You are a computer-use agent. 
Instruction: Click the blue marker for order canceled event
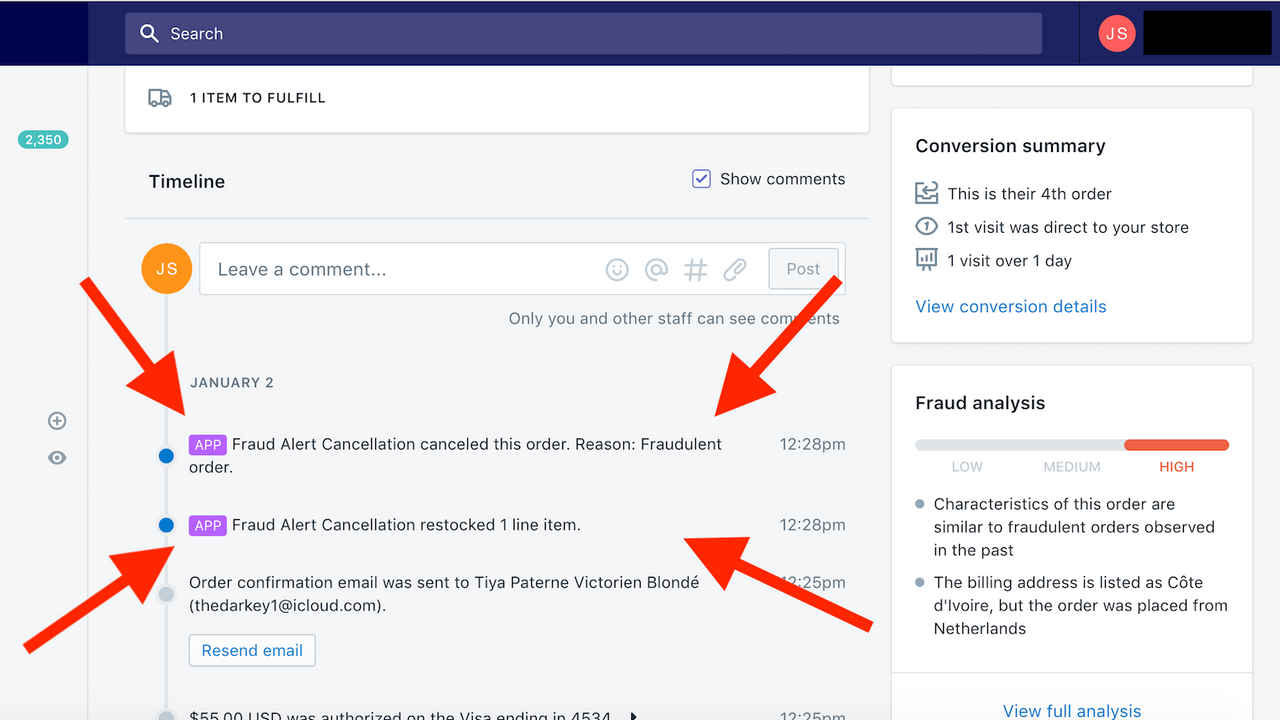click(166, 456)
